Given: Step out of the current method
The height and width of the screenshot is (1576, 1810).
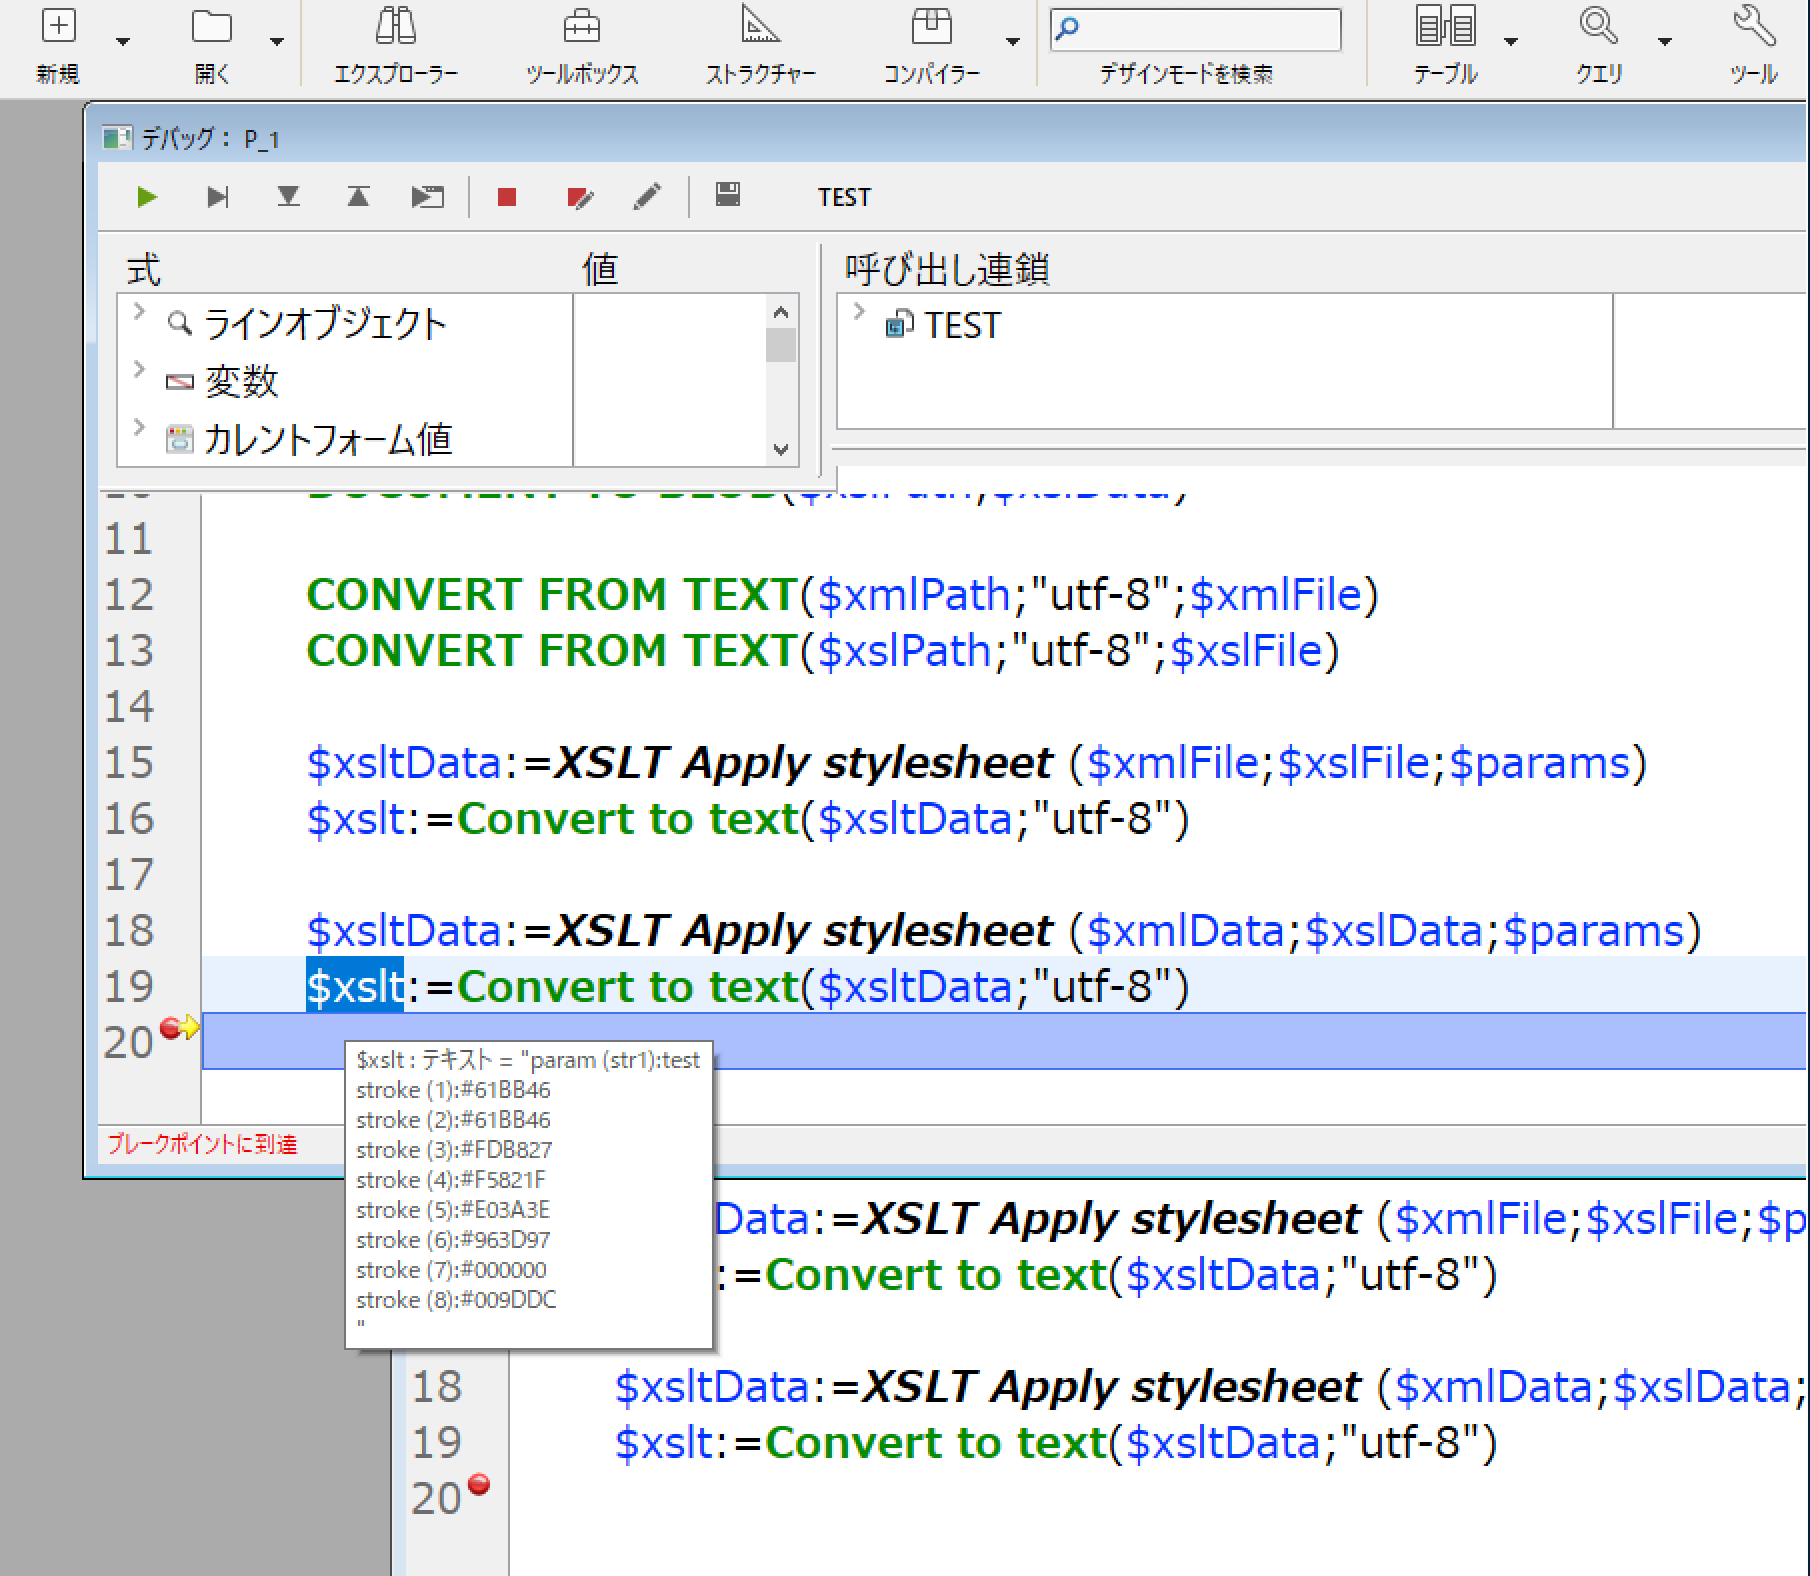Looking at the screenshot, I should [x=358, y=196].
